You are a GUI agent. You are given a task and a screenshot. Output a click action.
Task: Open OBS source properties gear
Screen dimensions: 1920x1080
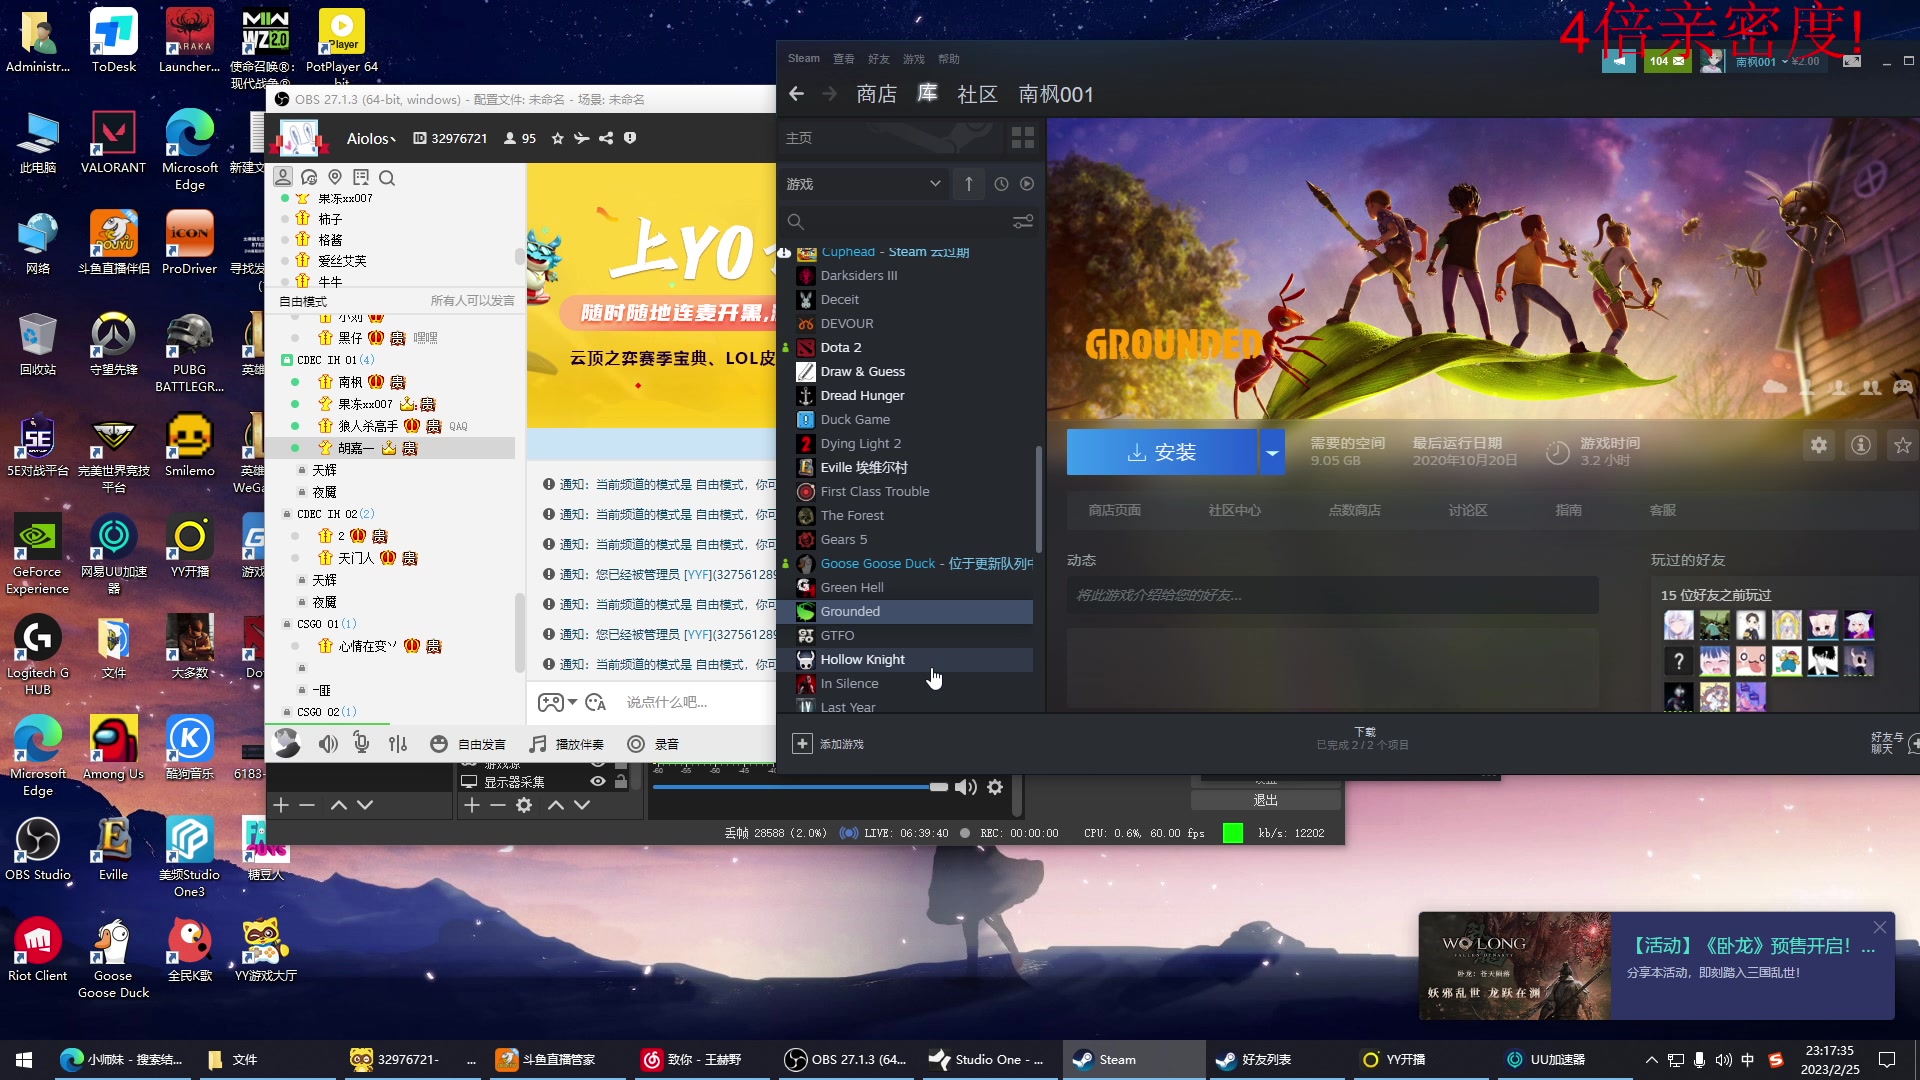524,805
